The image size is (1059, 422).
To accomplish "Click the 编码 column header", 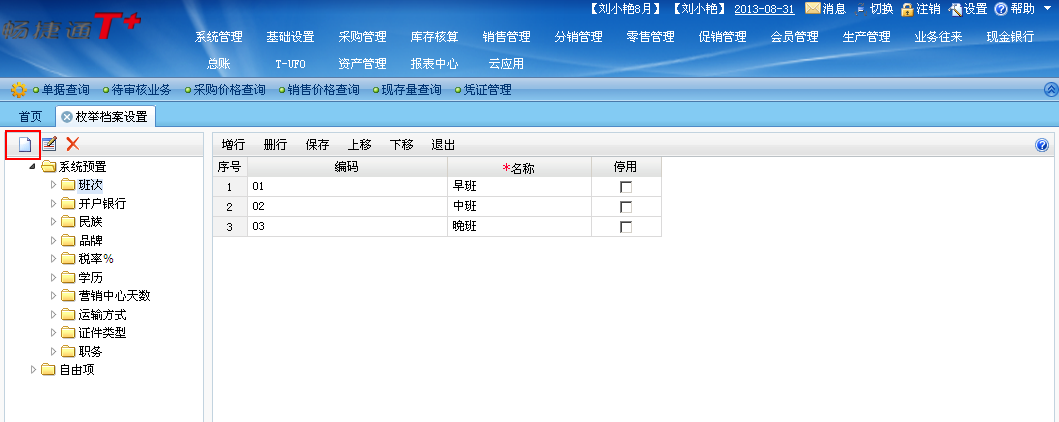I will pos(347,167).
